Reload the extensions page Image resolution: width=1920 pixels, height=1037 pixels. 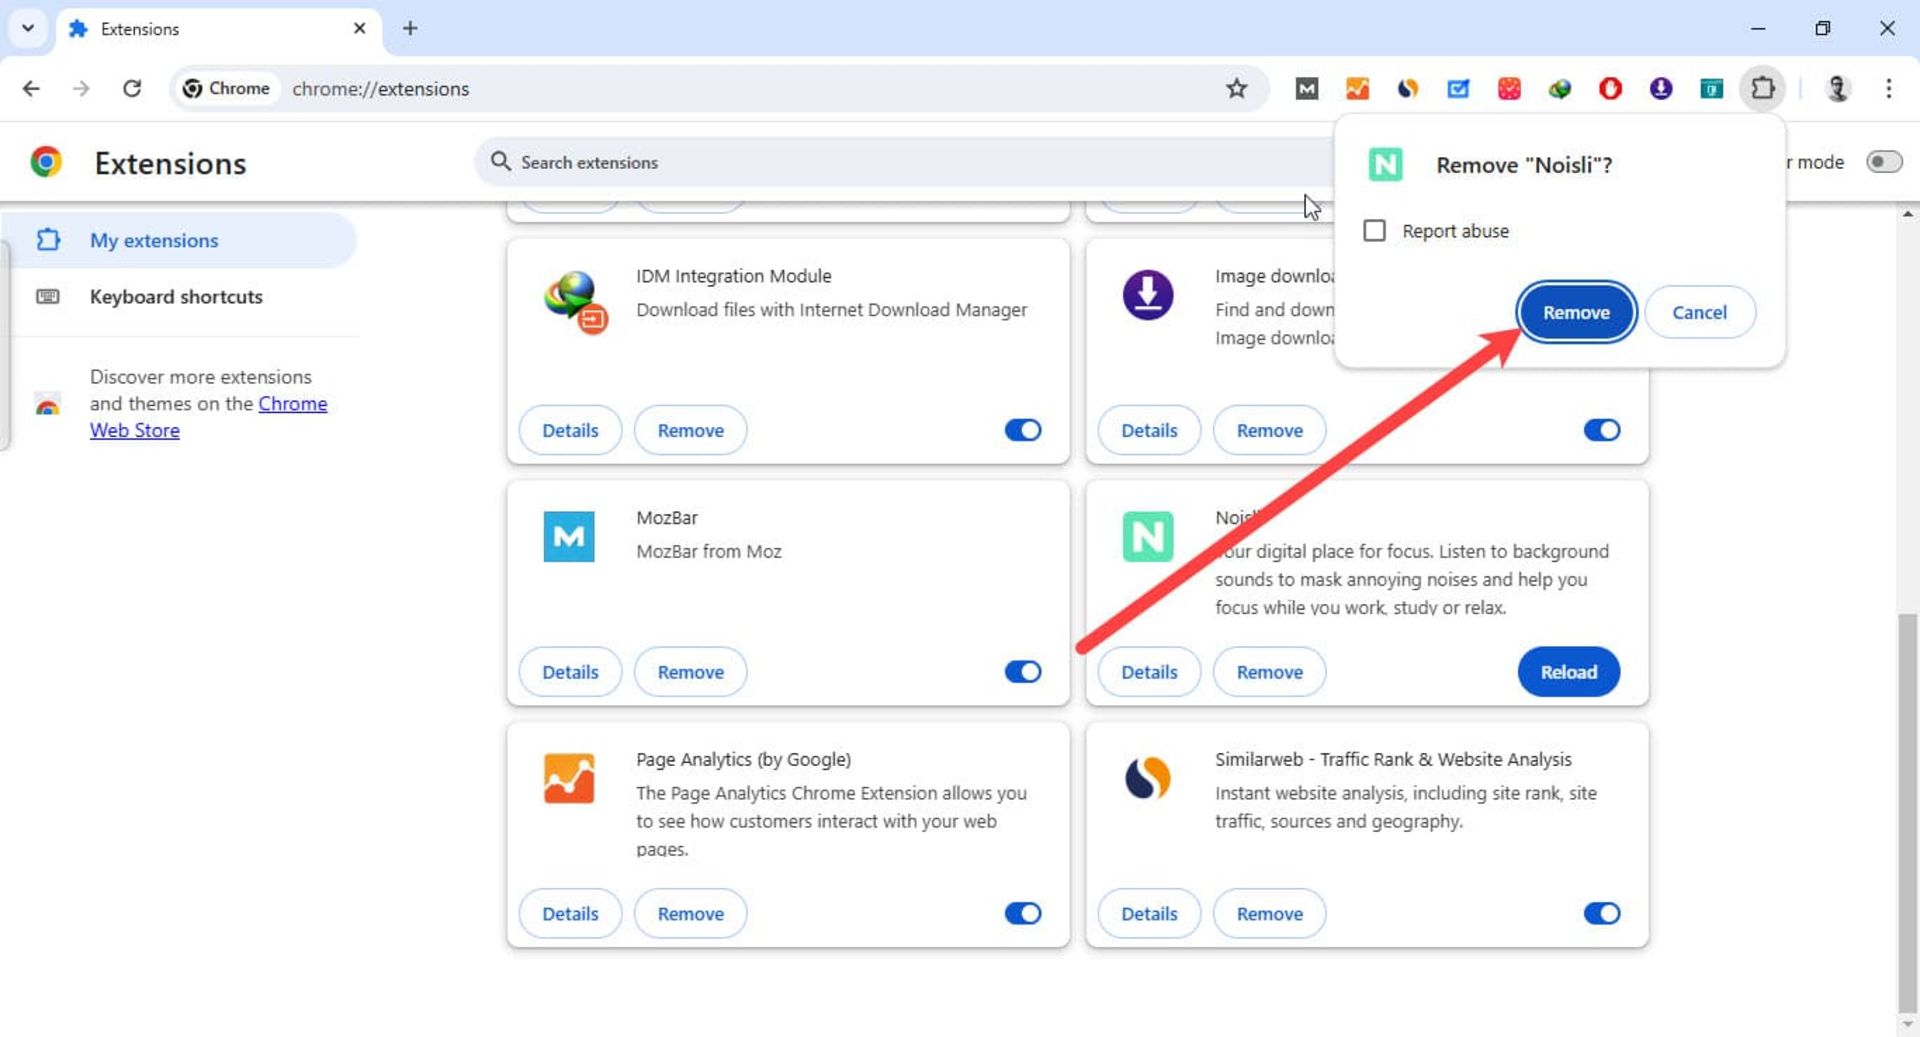[x=132, y=88]
